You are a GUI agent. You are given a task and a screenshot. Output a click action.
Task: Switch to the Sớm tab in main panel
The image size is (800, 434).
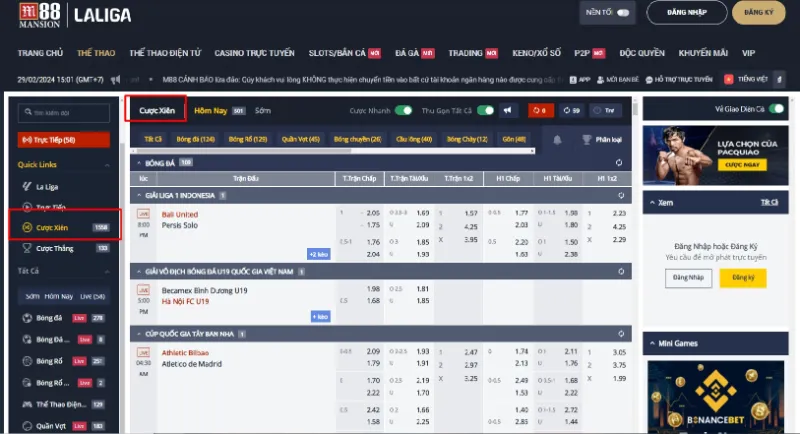[263, 111]
